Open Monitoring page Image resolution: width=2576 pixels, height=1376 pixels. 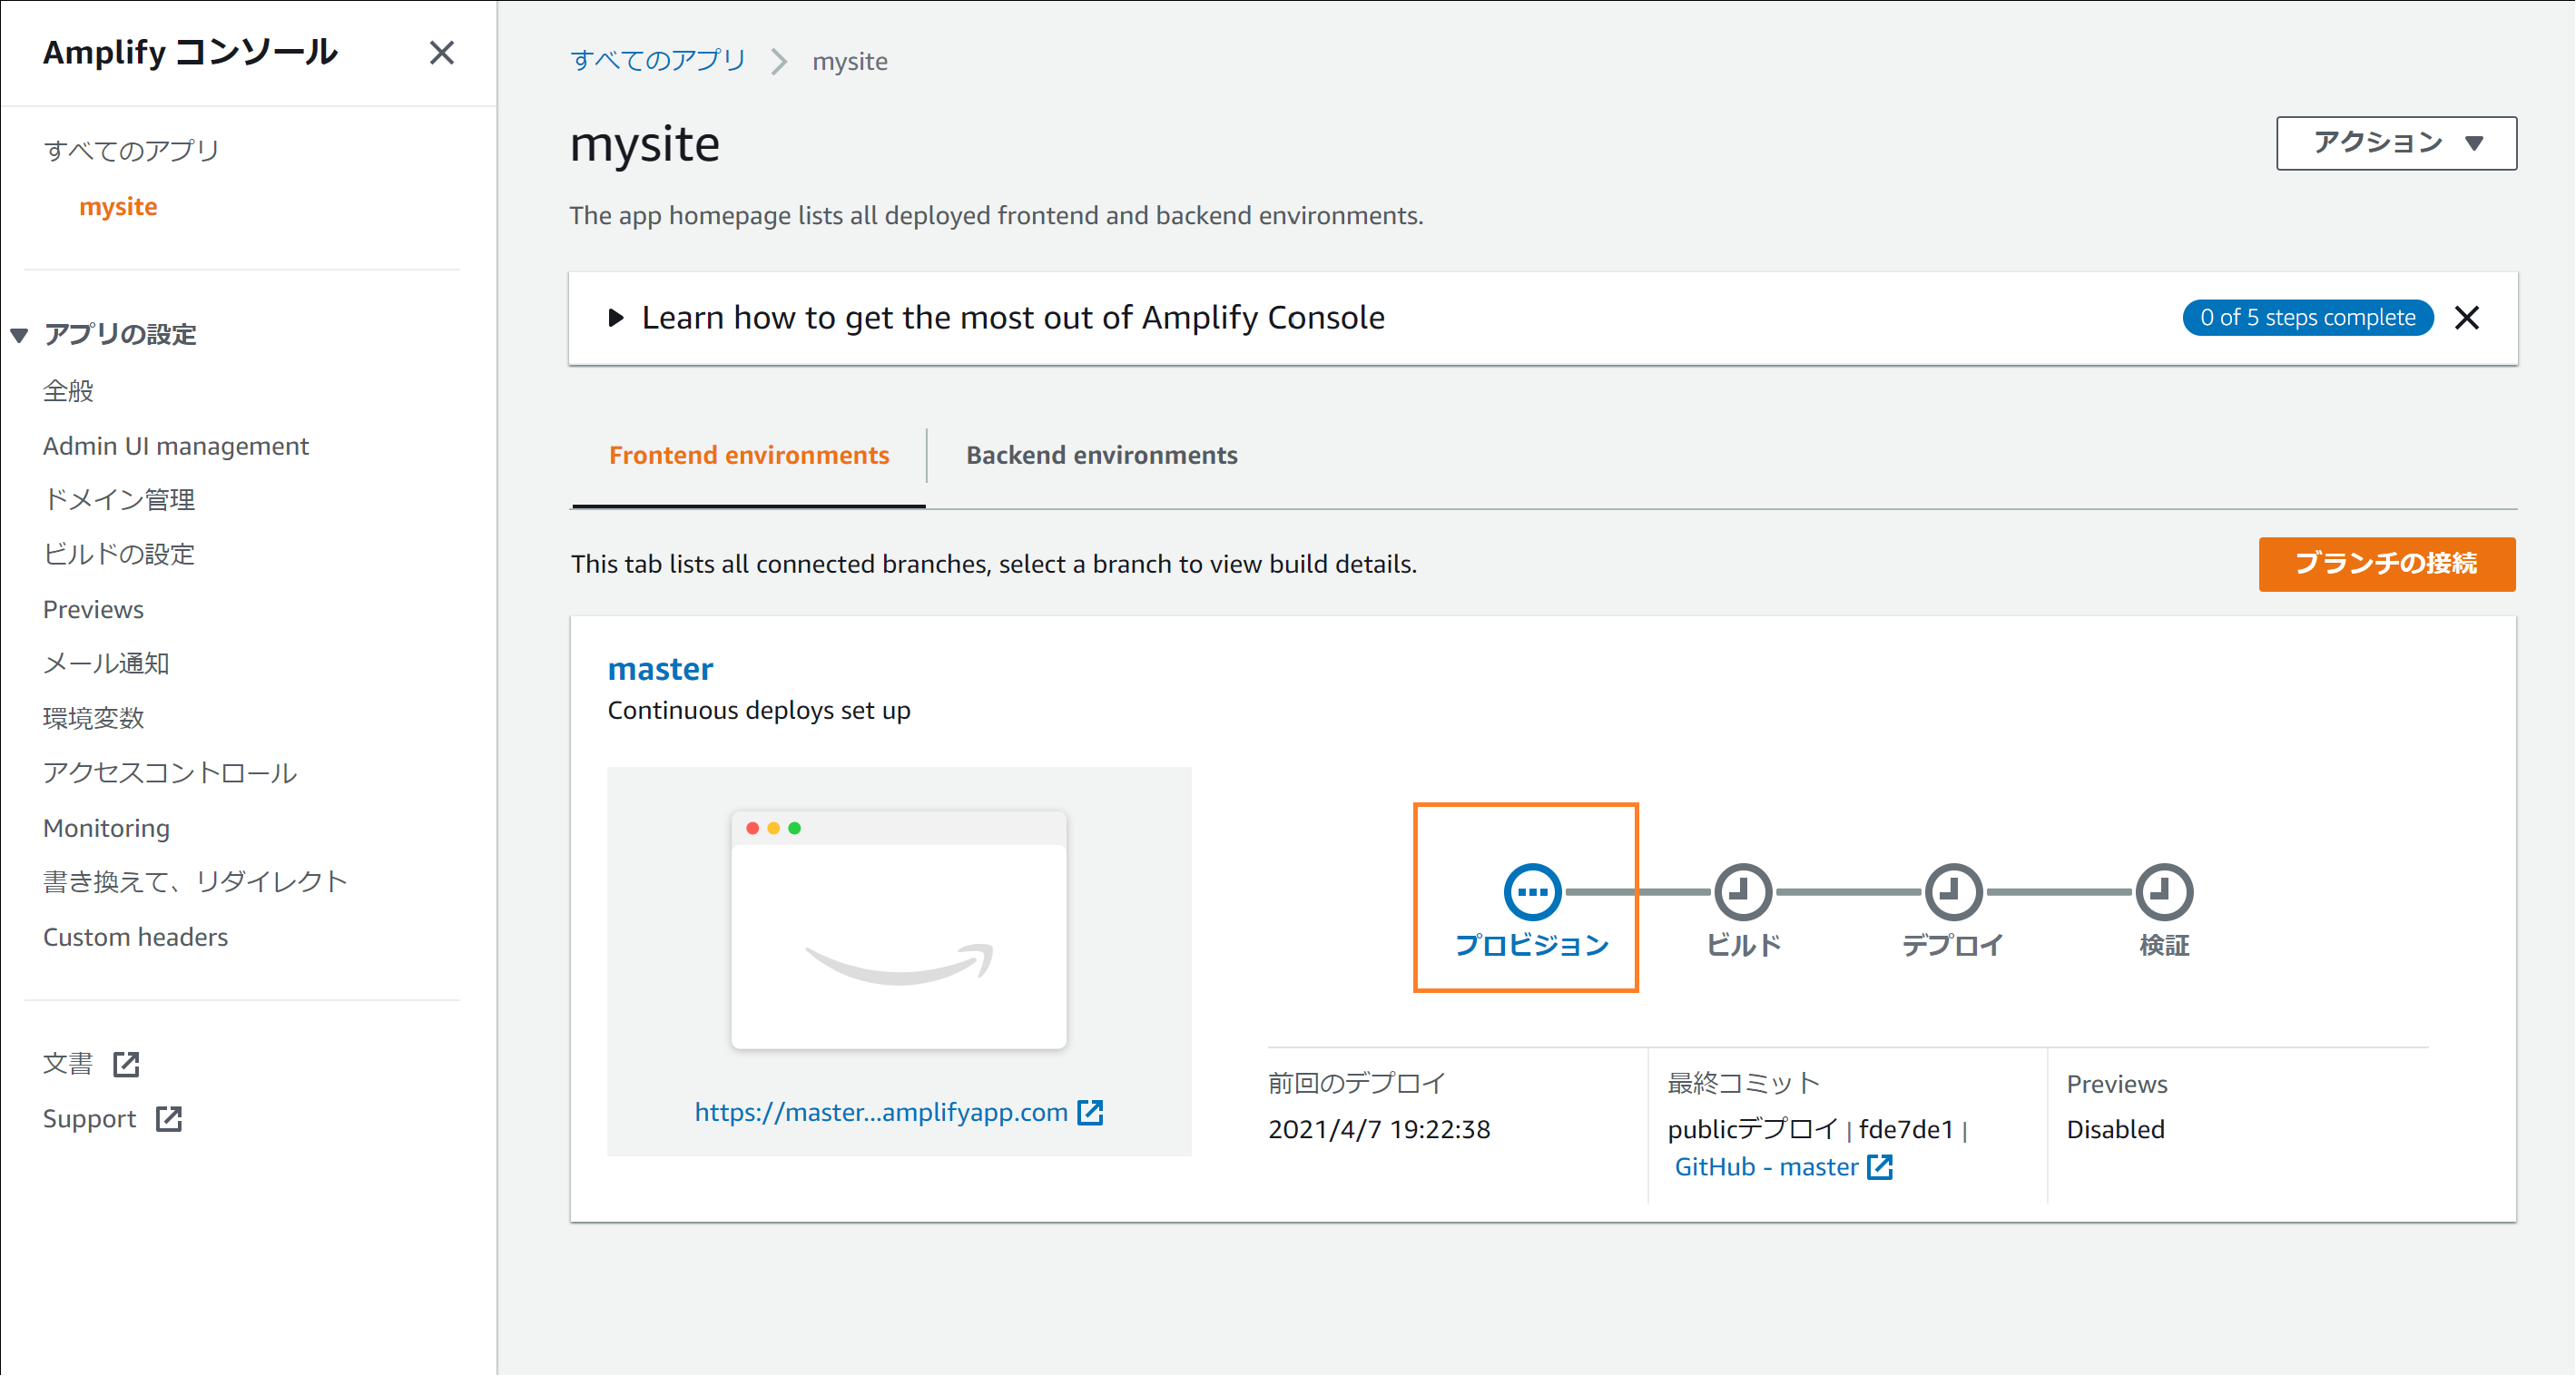[x=106, y=828]
